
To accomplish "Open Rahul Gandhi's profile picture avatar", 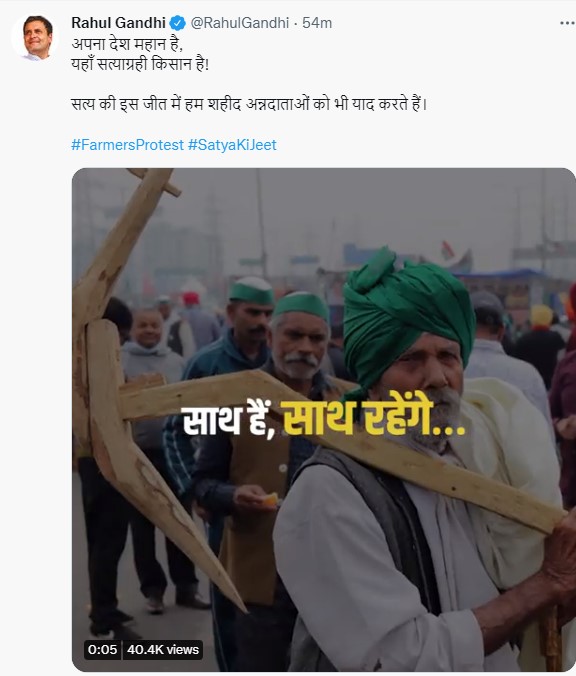I will point(35,38).
